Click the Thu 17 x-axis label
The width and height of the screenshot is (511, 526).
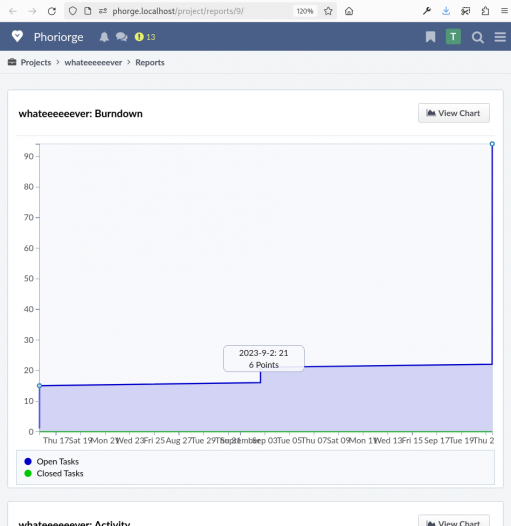pos(55,440)
